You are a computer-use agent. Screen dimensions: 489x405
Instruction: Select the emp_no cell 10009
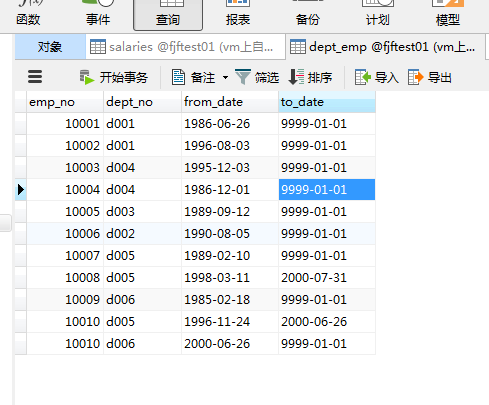pyautogui.click(x=65, y=300)
